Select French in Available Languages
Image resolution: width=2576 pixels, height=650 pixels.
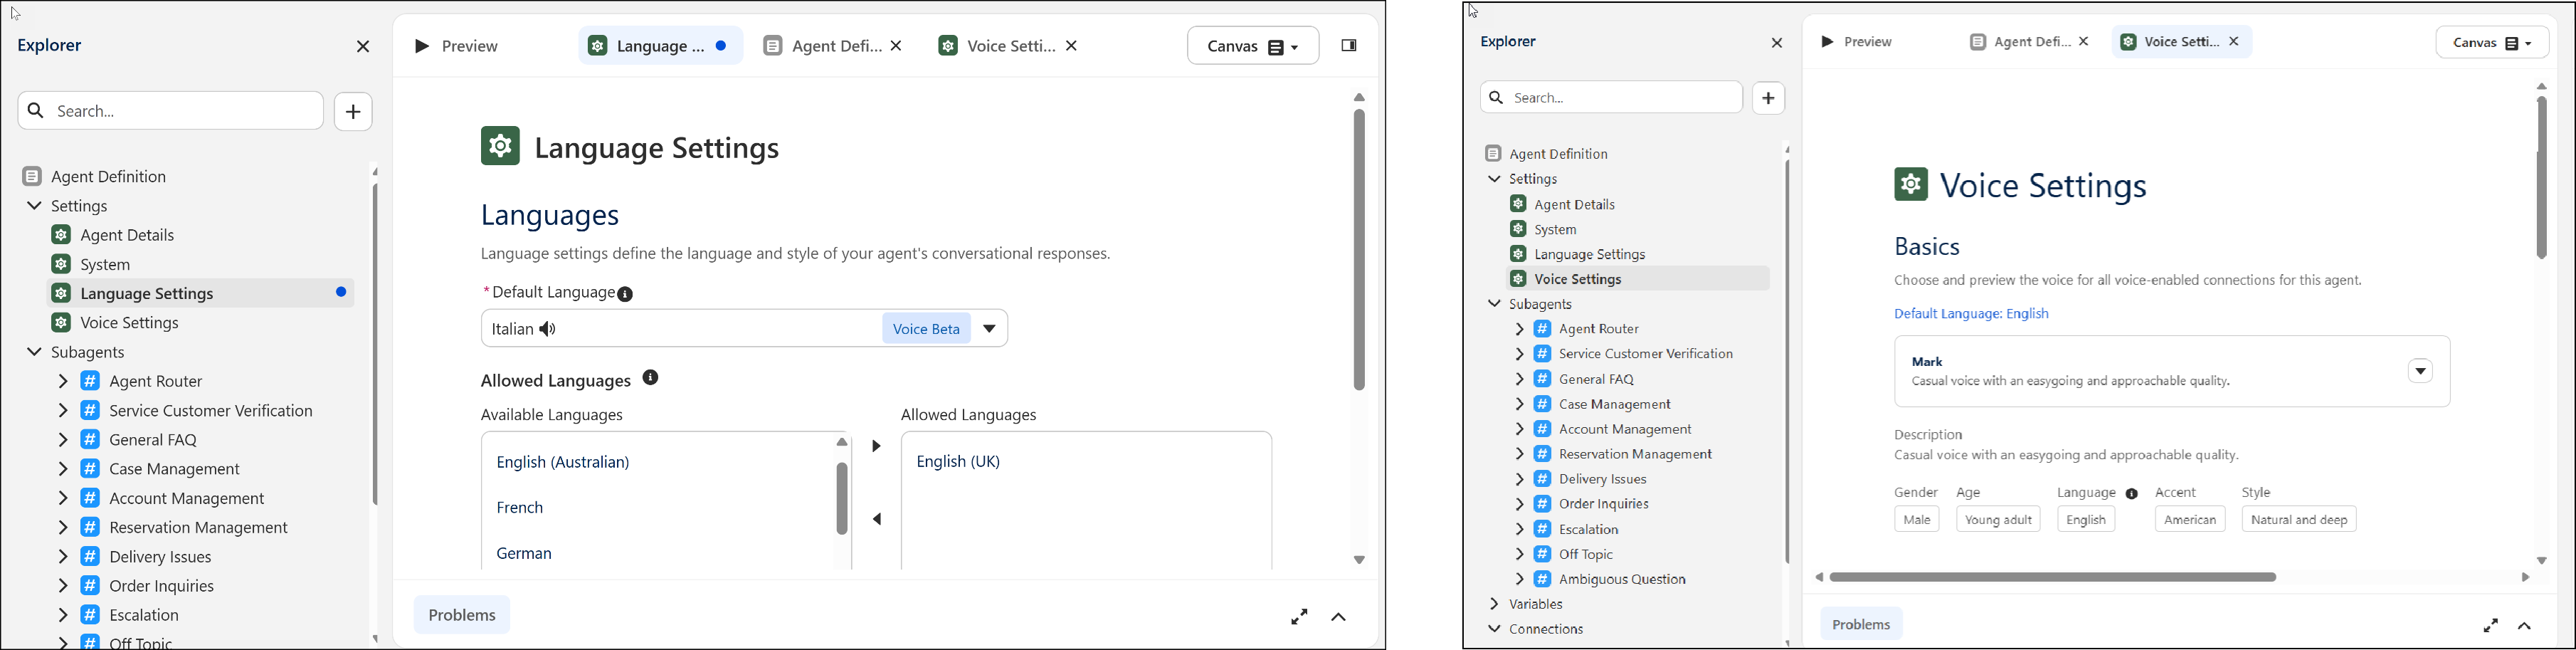click(x=520, y=508)
